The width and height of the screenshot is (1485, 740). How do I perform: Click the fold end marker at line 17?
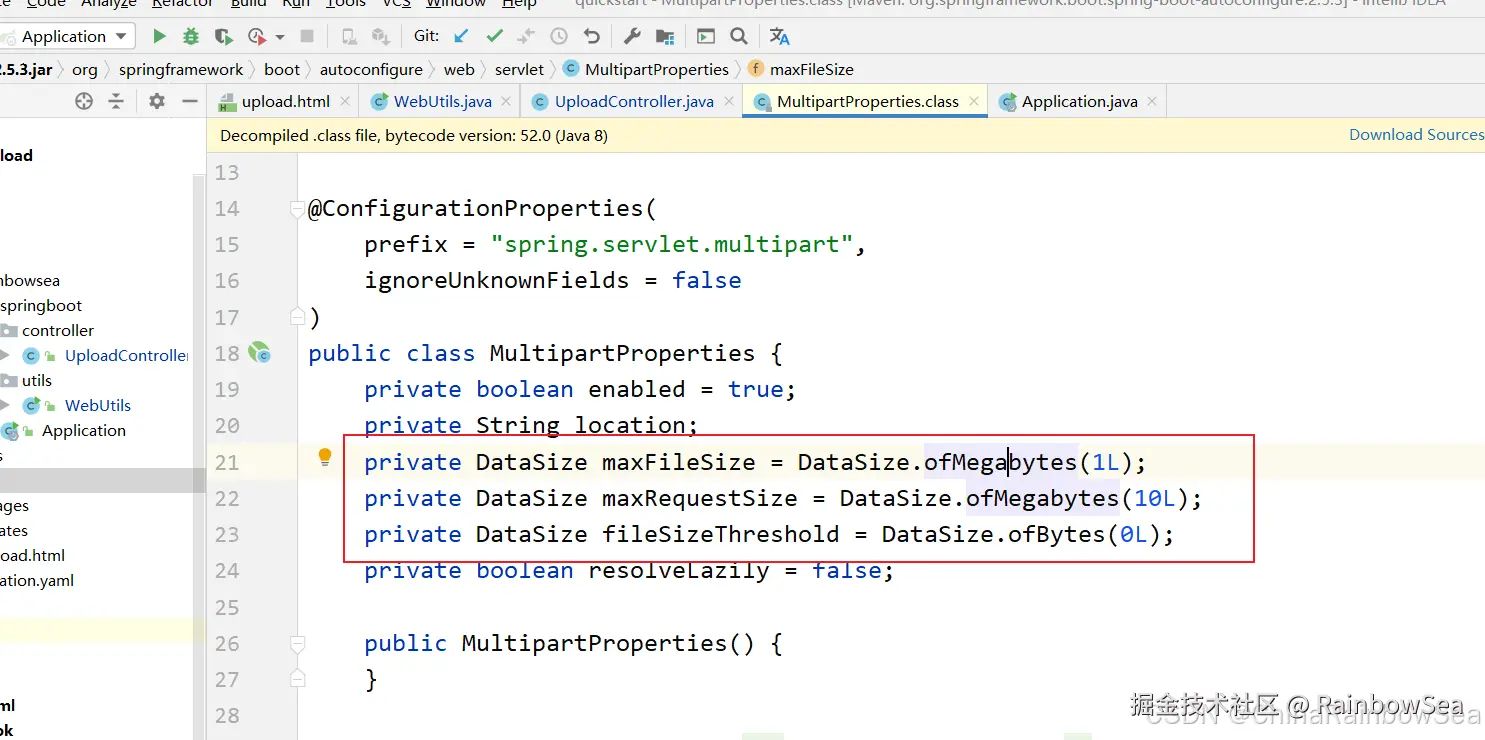tap(297, 316)
